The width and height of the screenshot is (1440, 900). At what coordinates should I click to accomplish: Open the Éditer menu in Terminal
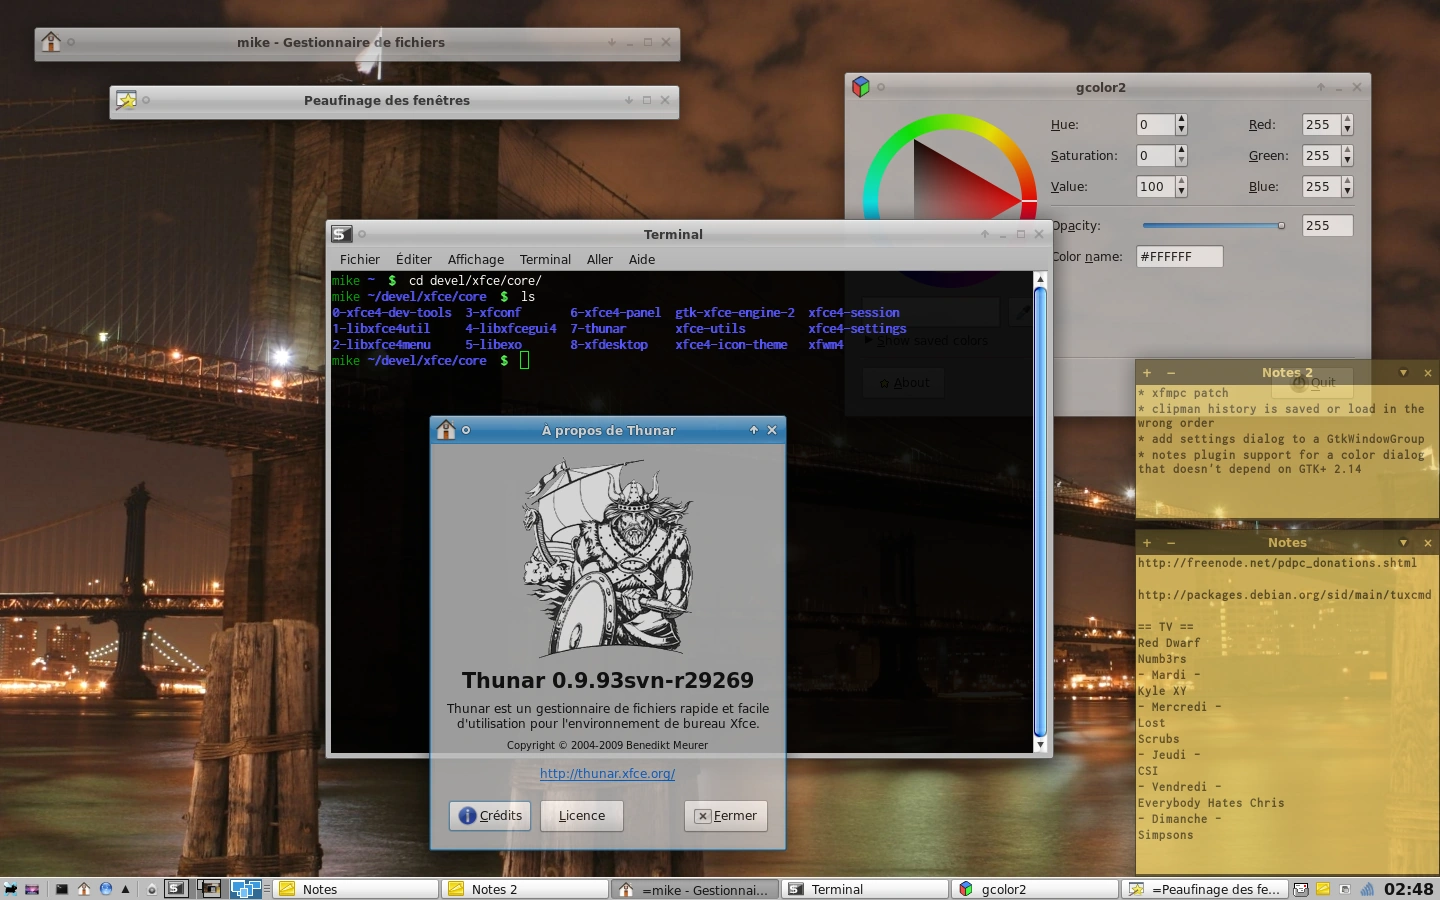point(413,259)
